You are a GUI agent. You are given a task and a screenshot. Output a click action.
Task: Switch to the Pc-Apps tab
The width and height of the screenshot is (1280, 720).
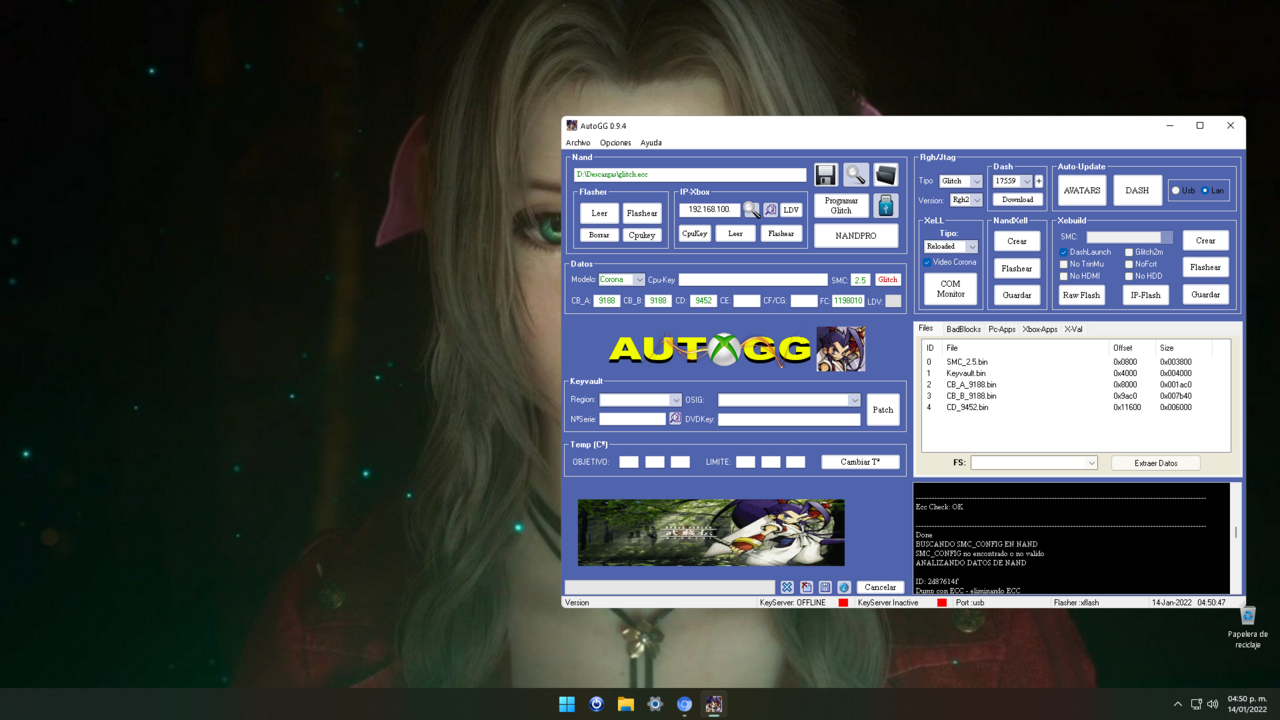tap(1001, 329)
